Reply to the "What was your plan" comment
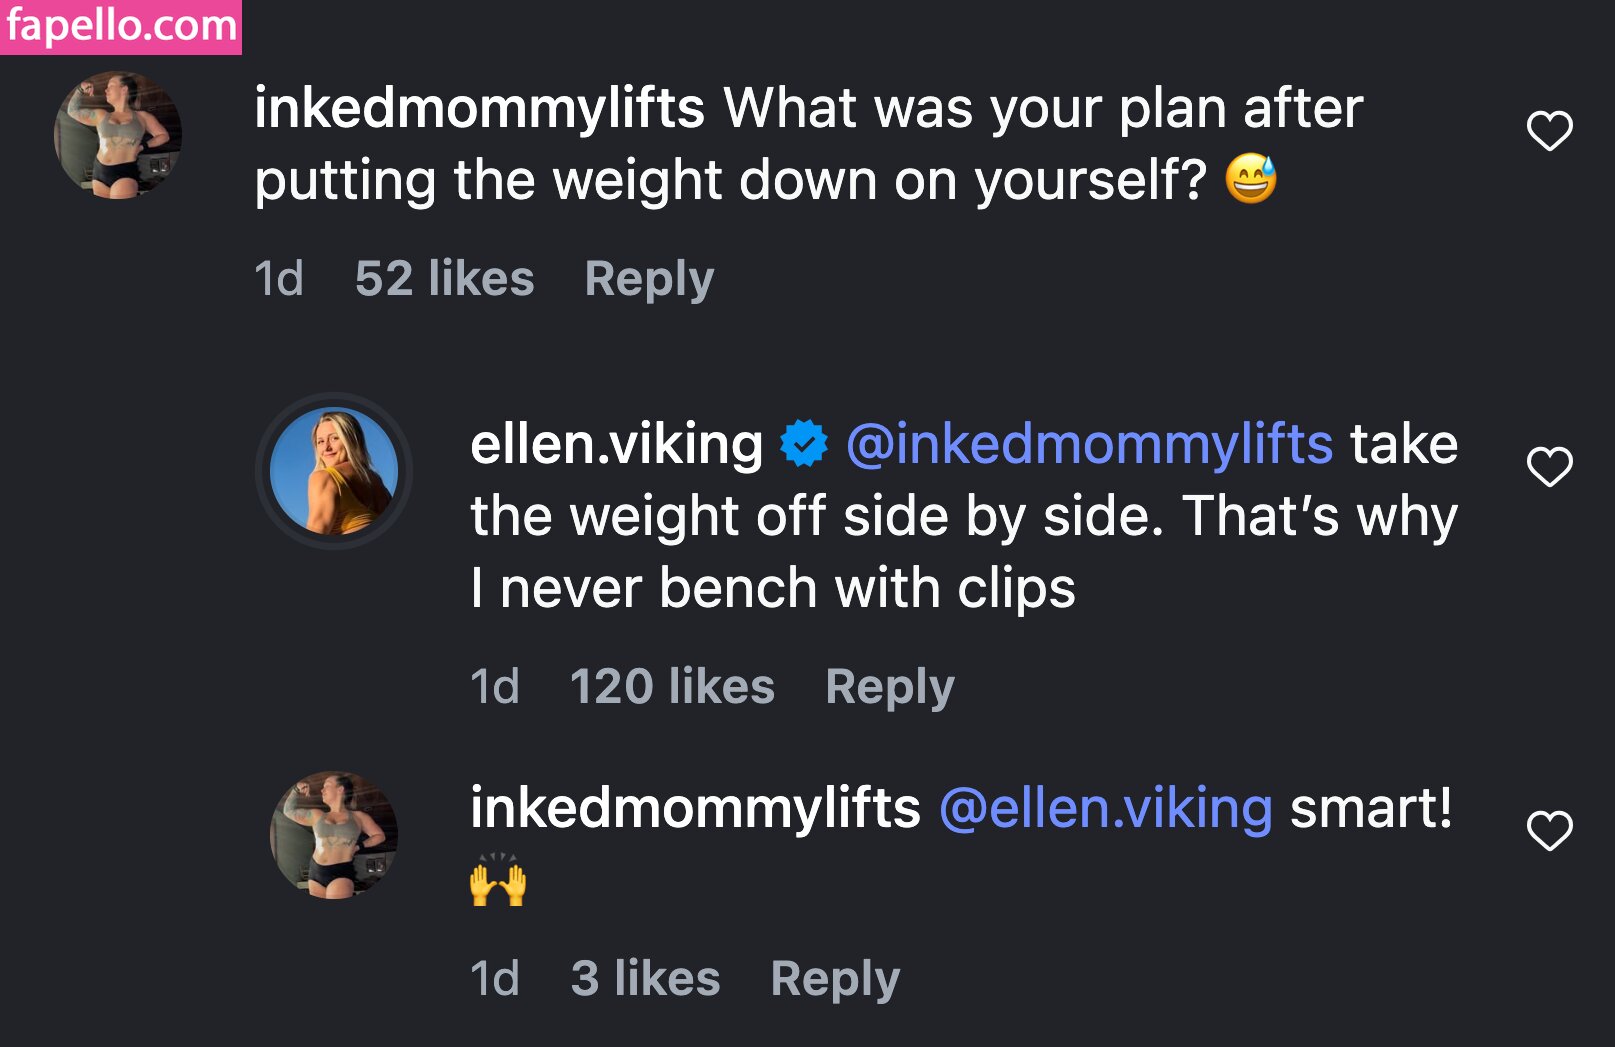Image resolution: width=1615 pixels, height=1047 pixels. [x=649, y=279]
